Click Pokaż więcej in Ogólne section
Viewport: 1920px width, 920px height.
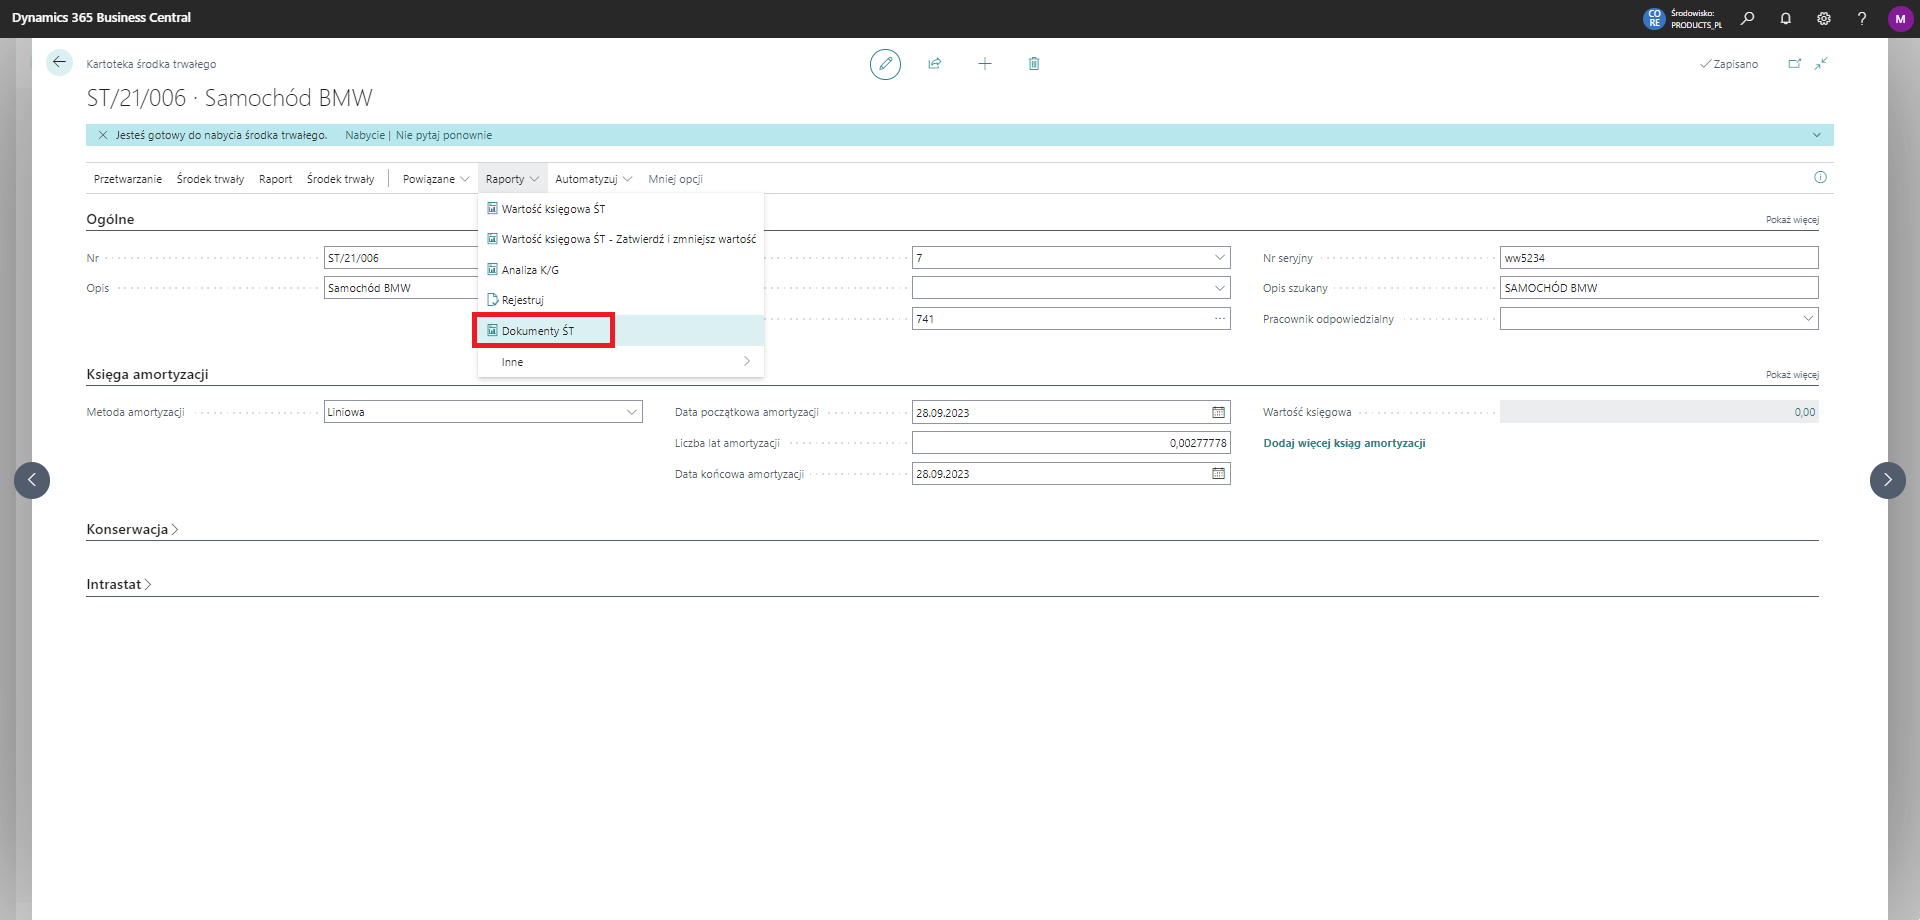tap(1792, 220)
